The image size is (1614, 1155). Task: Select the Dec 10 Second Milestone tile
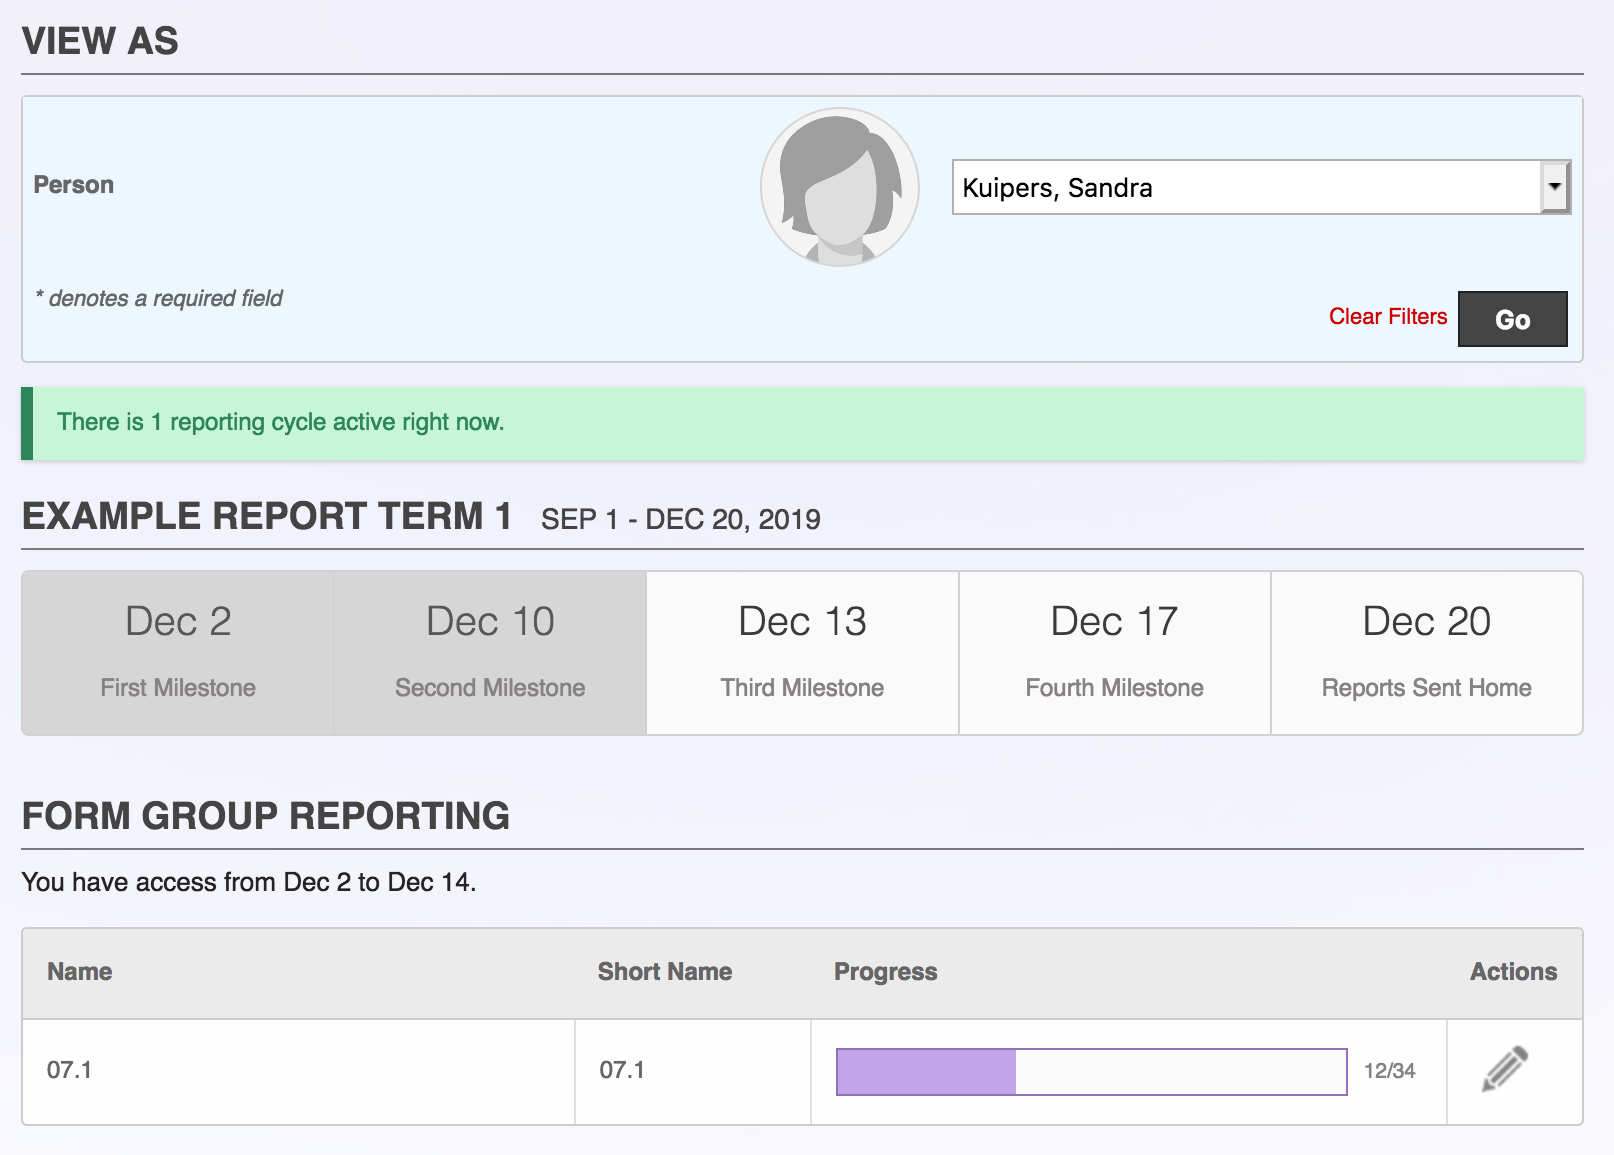coord(490,653)
